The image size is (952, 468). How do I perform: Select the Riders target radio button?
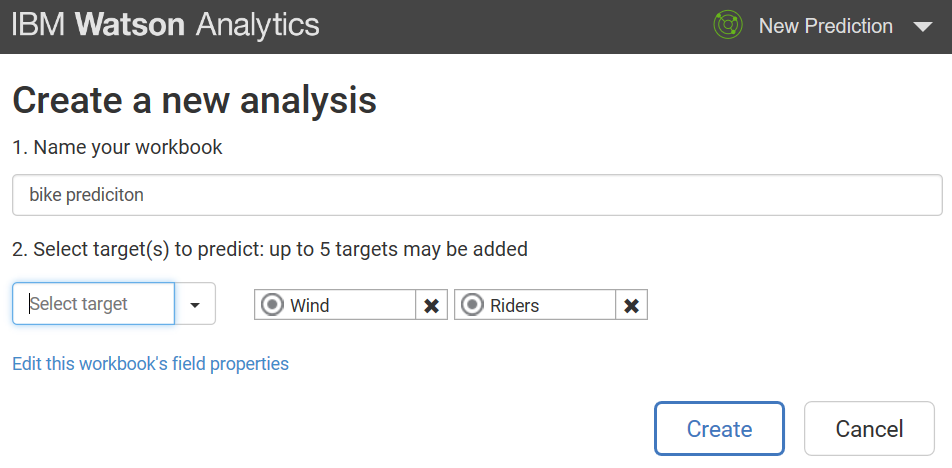pyautogui.click(x=473, y=305)
